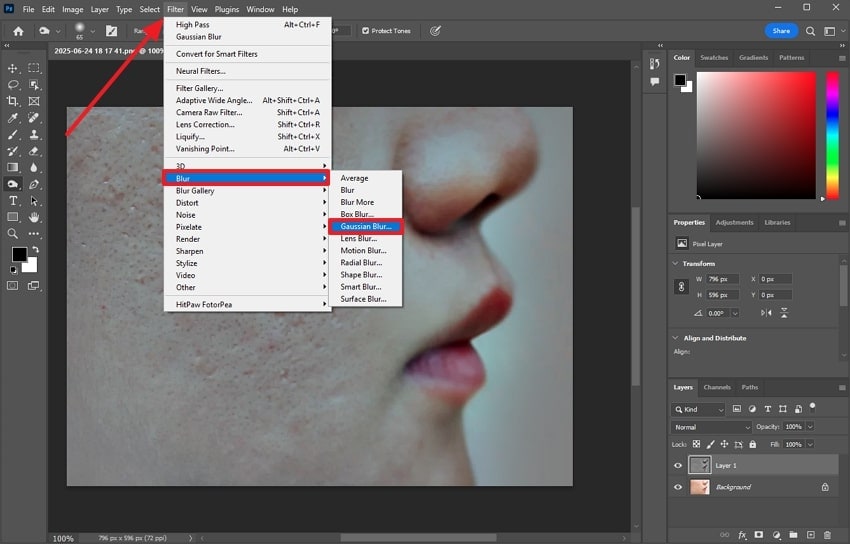Viewport: 850px width, 544px height.
Task: Open the Image menu
Action: (73, 9)
